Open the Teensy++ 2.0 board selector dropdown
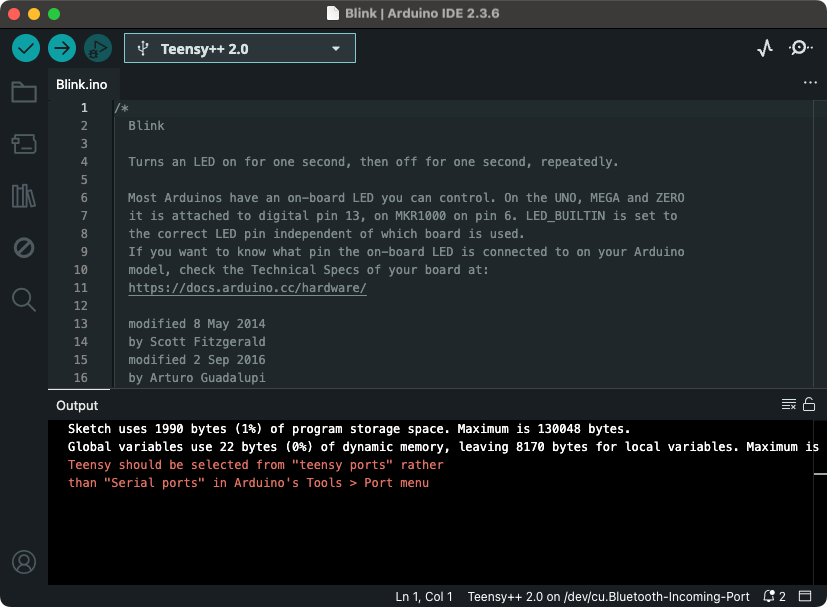The image size is (827, 607). coord(240,48)
